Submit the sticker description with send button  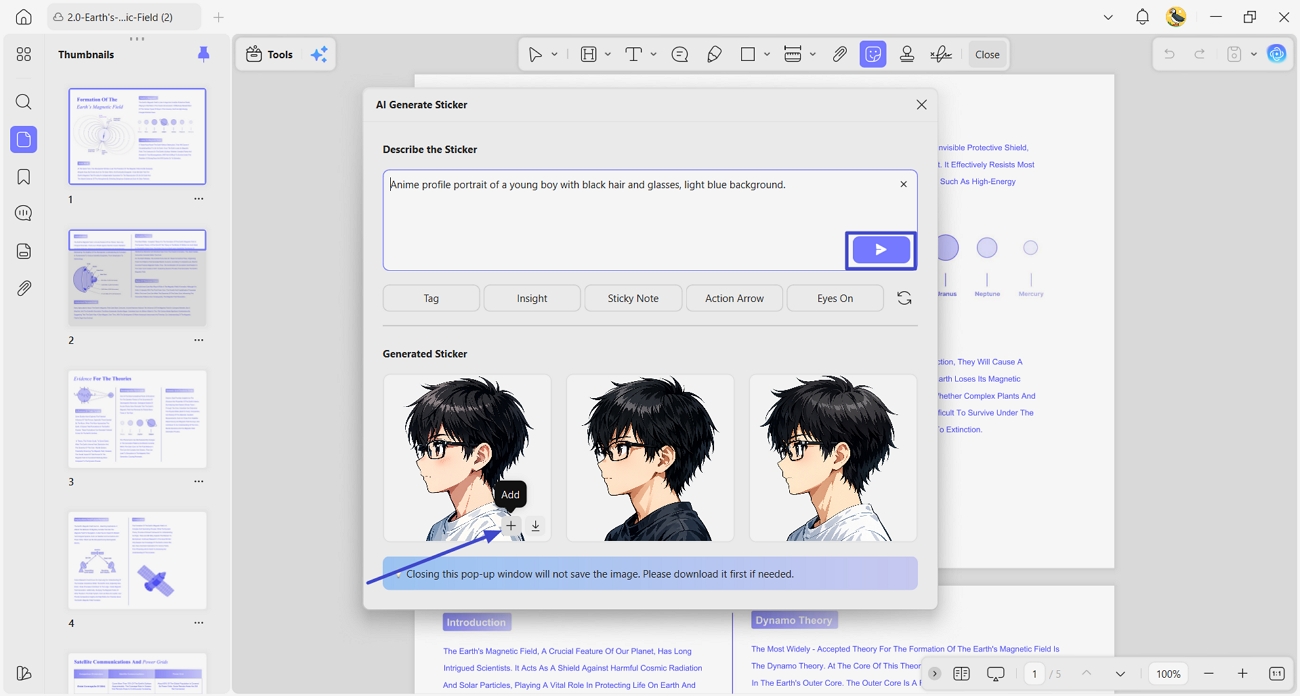(881, 250)
